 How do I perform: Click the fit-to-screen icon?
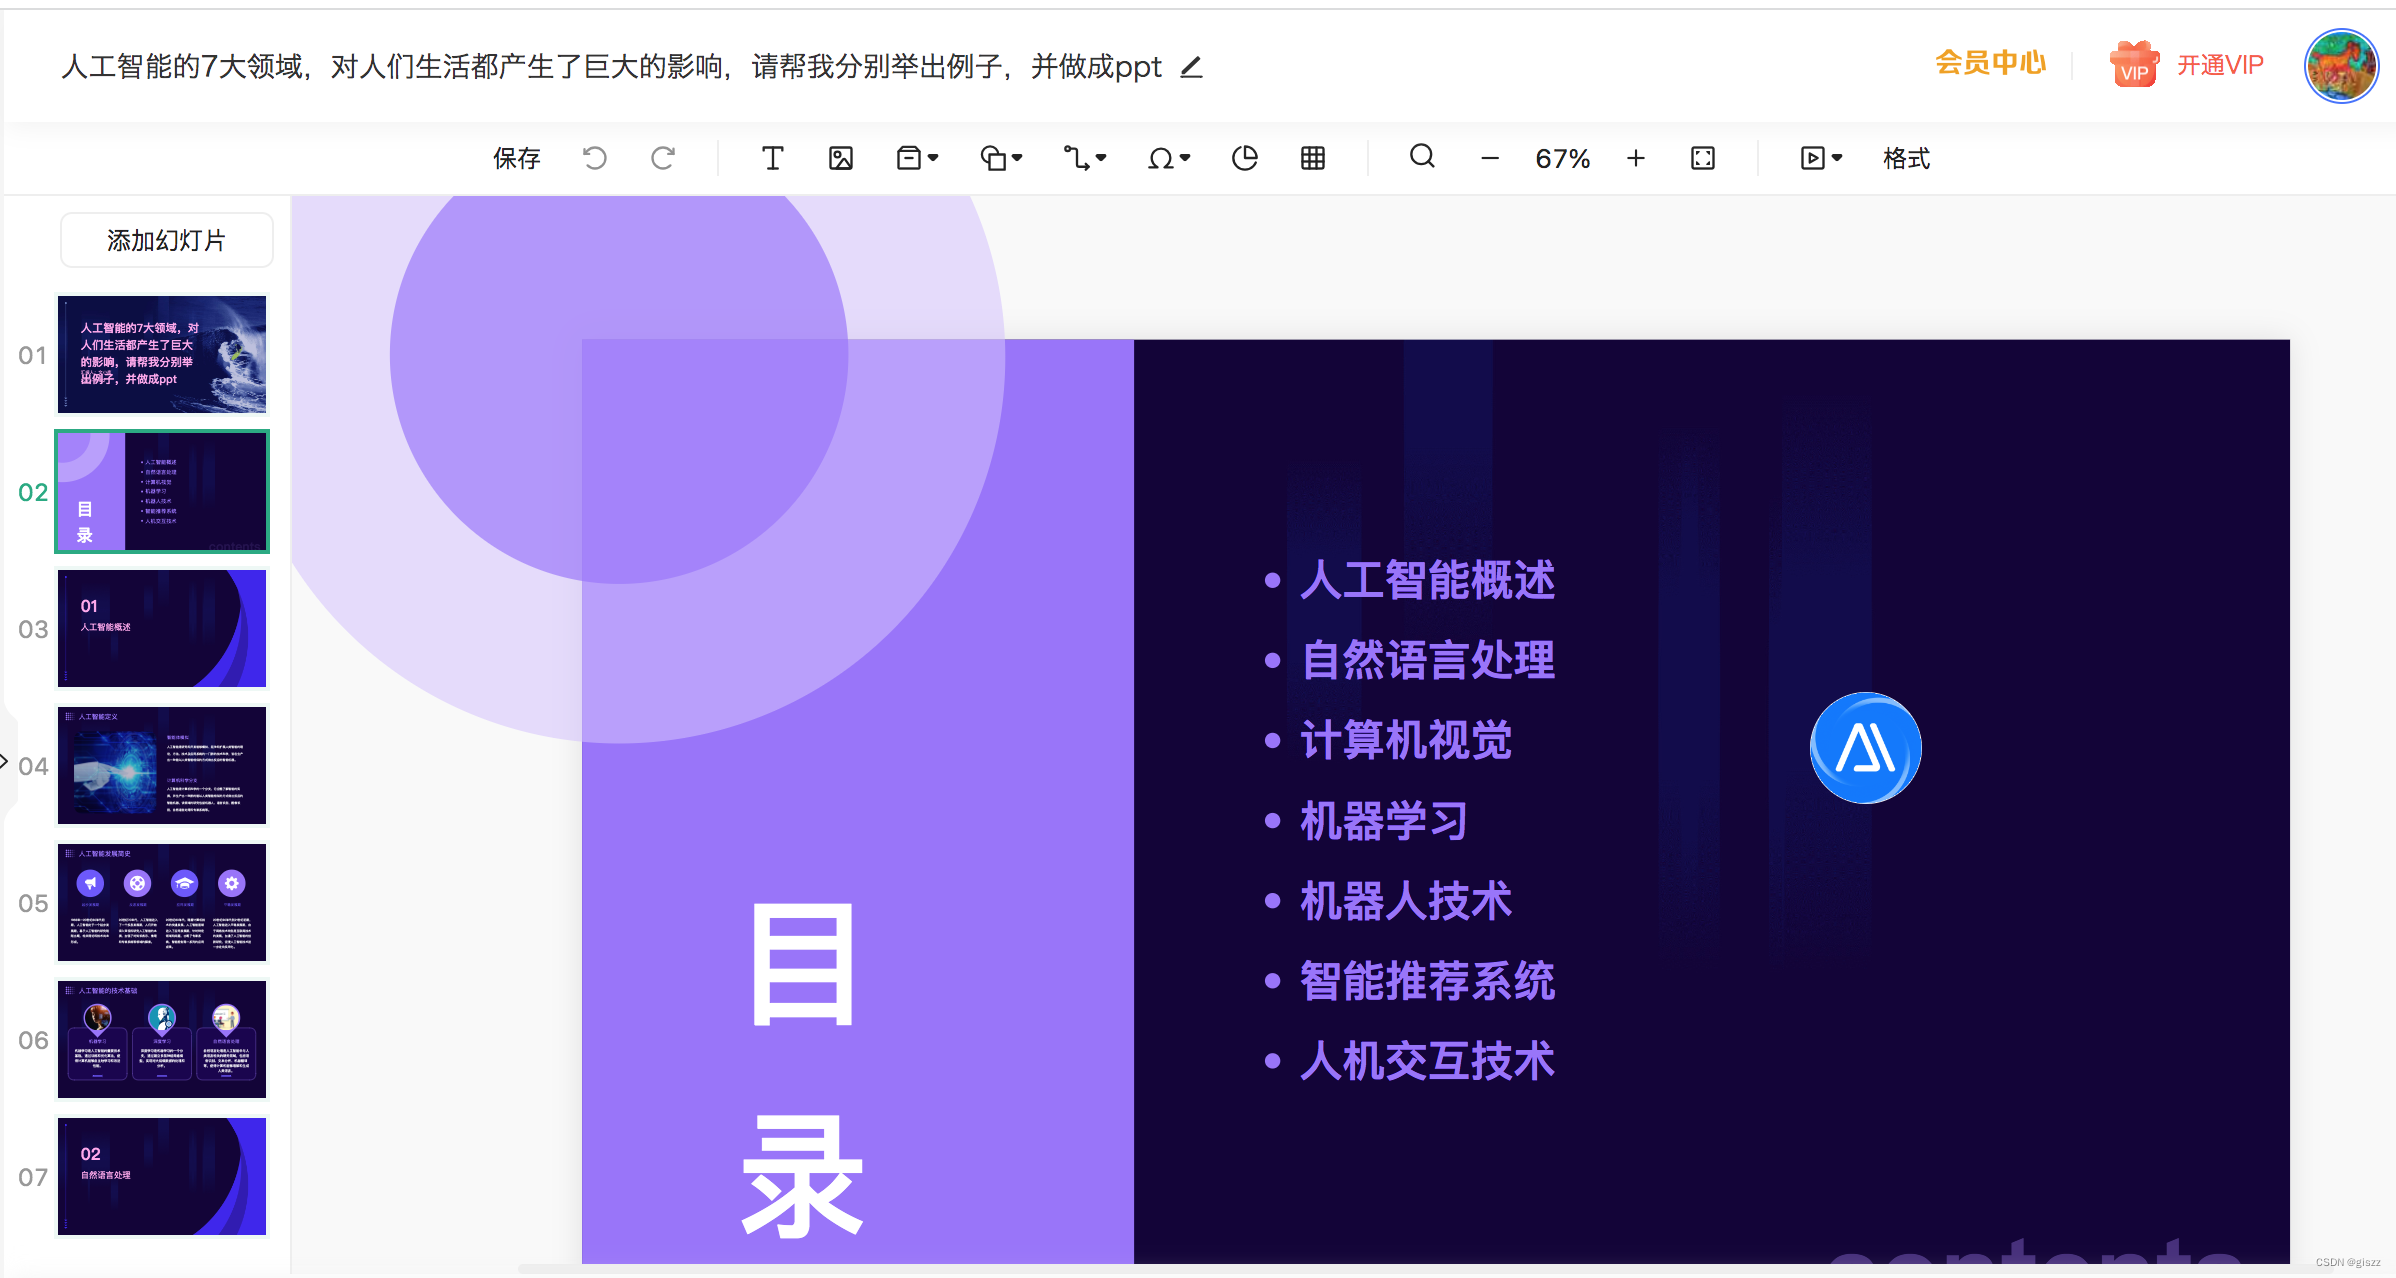[1703, 158]
